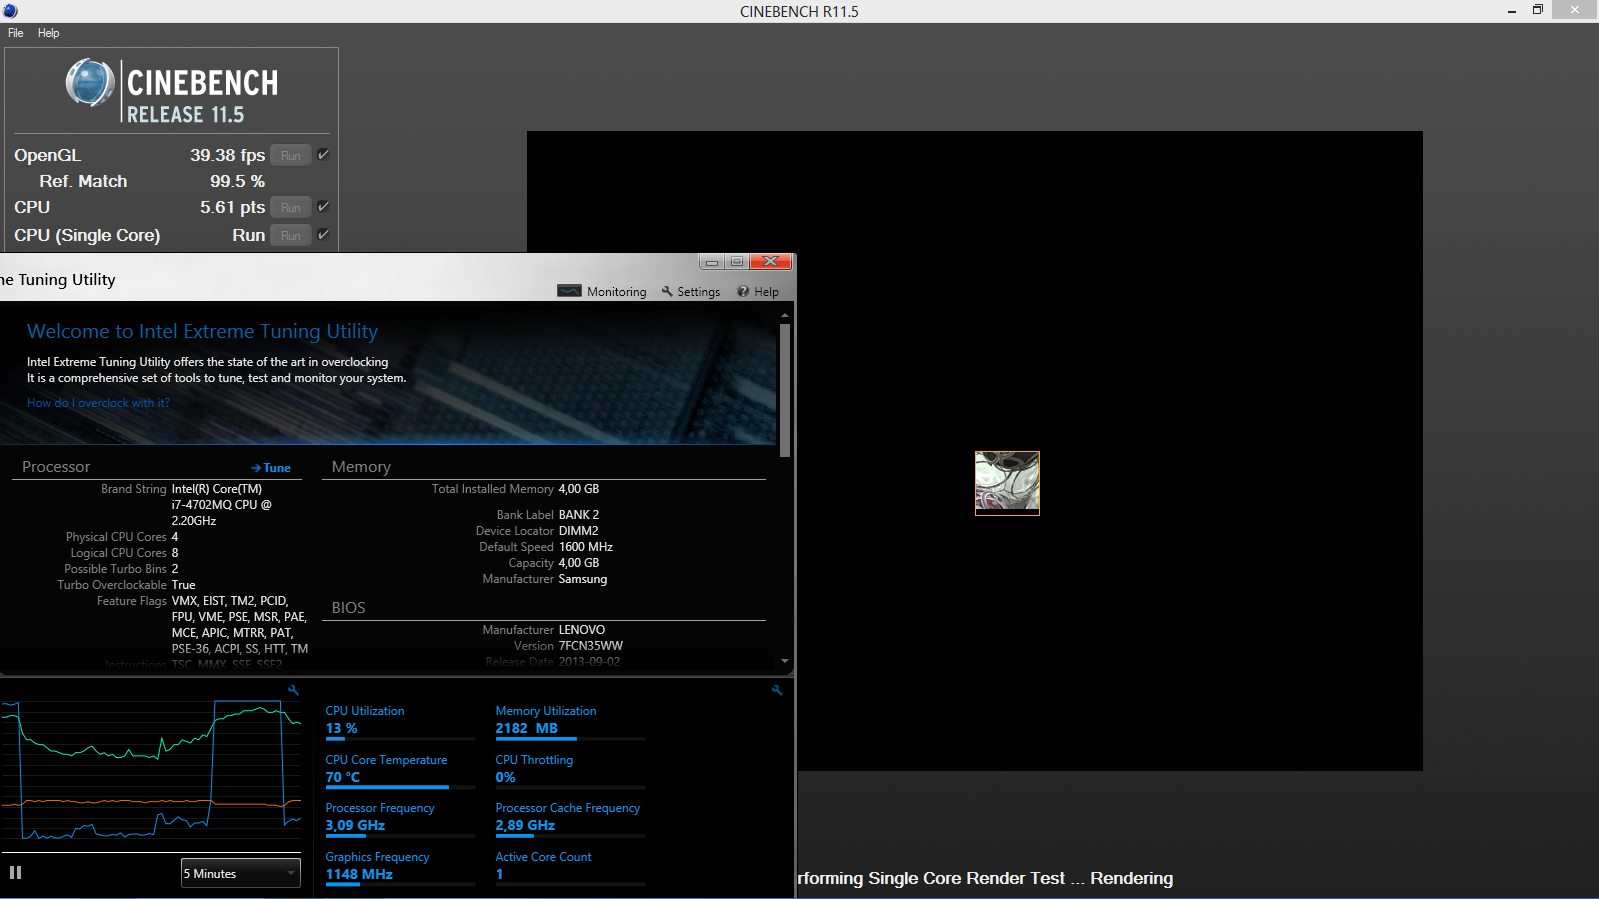Click the Physical CPU Cores value '4'
This screenshot has width=1599, height=899.
coord(175,537)
